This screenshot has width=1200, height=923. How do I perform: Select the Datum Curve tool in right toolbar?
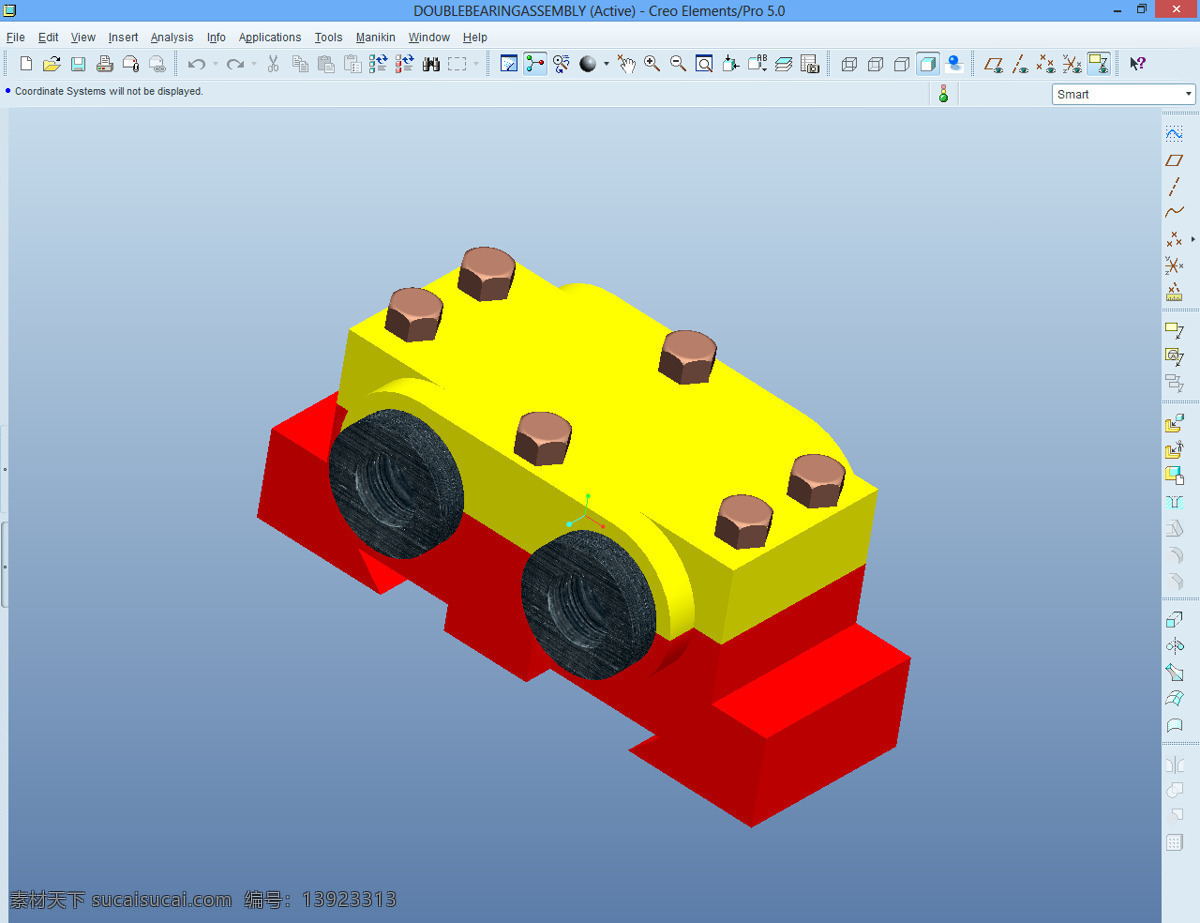1174,212
